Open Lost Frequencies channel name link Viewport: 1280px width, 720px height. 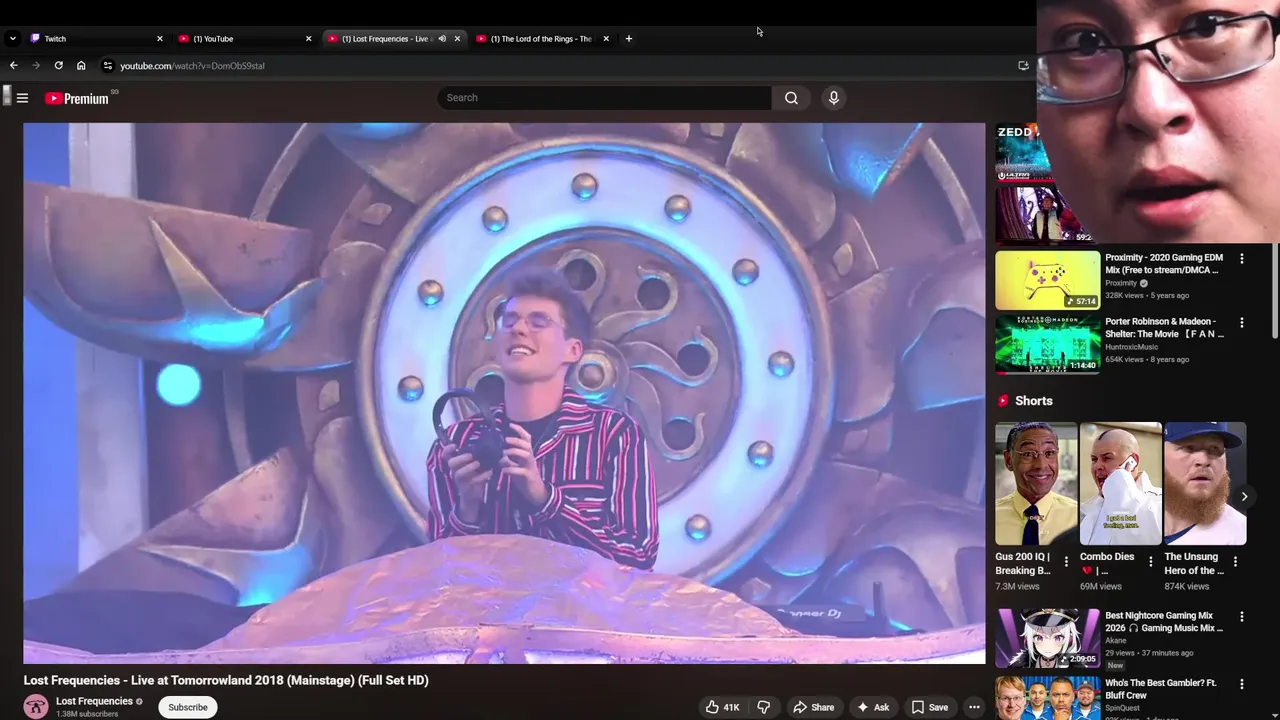(94, 701)
